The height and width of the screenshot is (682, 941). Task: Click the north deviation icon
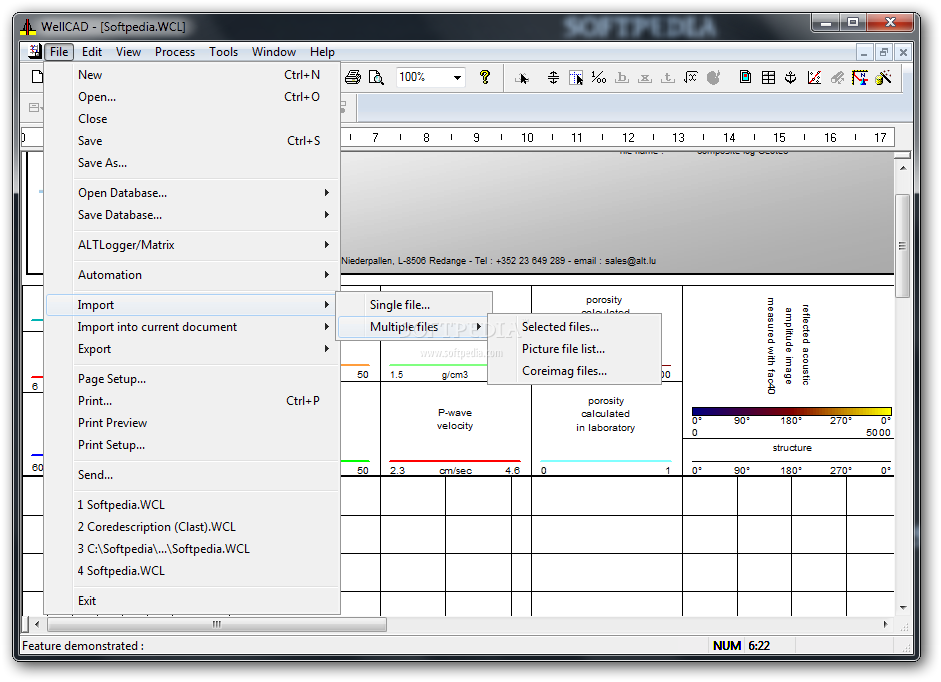coord(860,77)
